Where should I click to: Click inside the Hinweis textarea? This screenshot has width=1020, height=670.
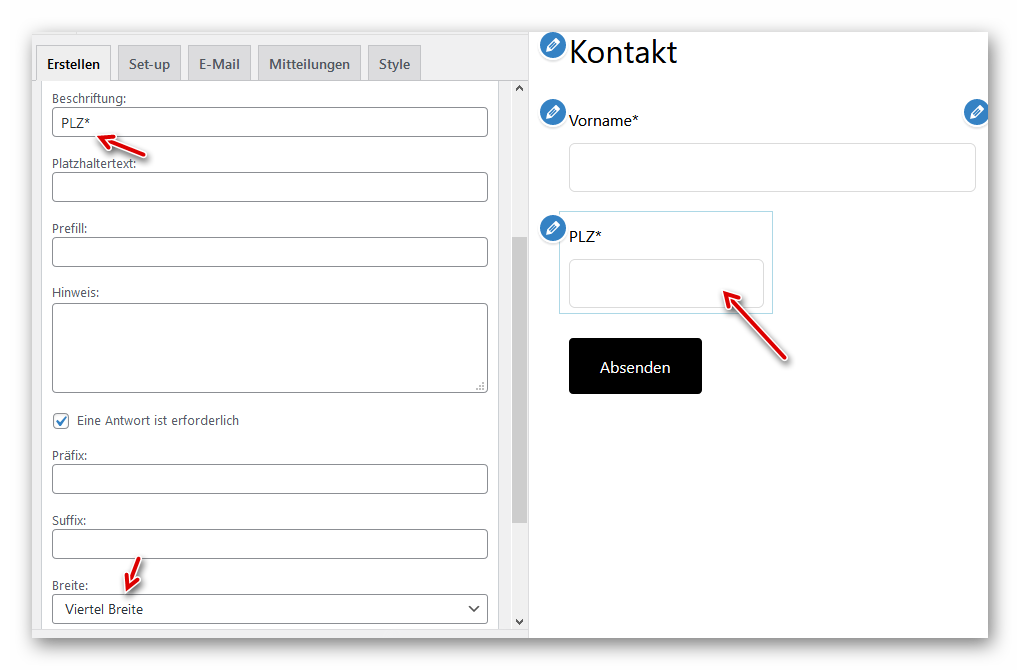270,348
